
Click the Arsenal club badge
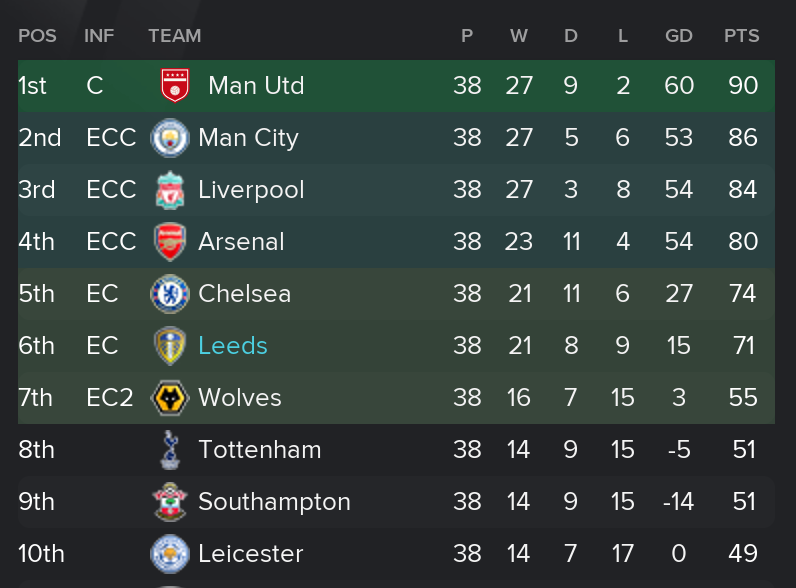coord(169,242)
